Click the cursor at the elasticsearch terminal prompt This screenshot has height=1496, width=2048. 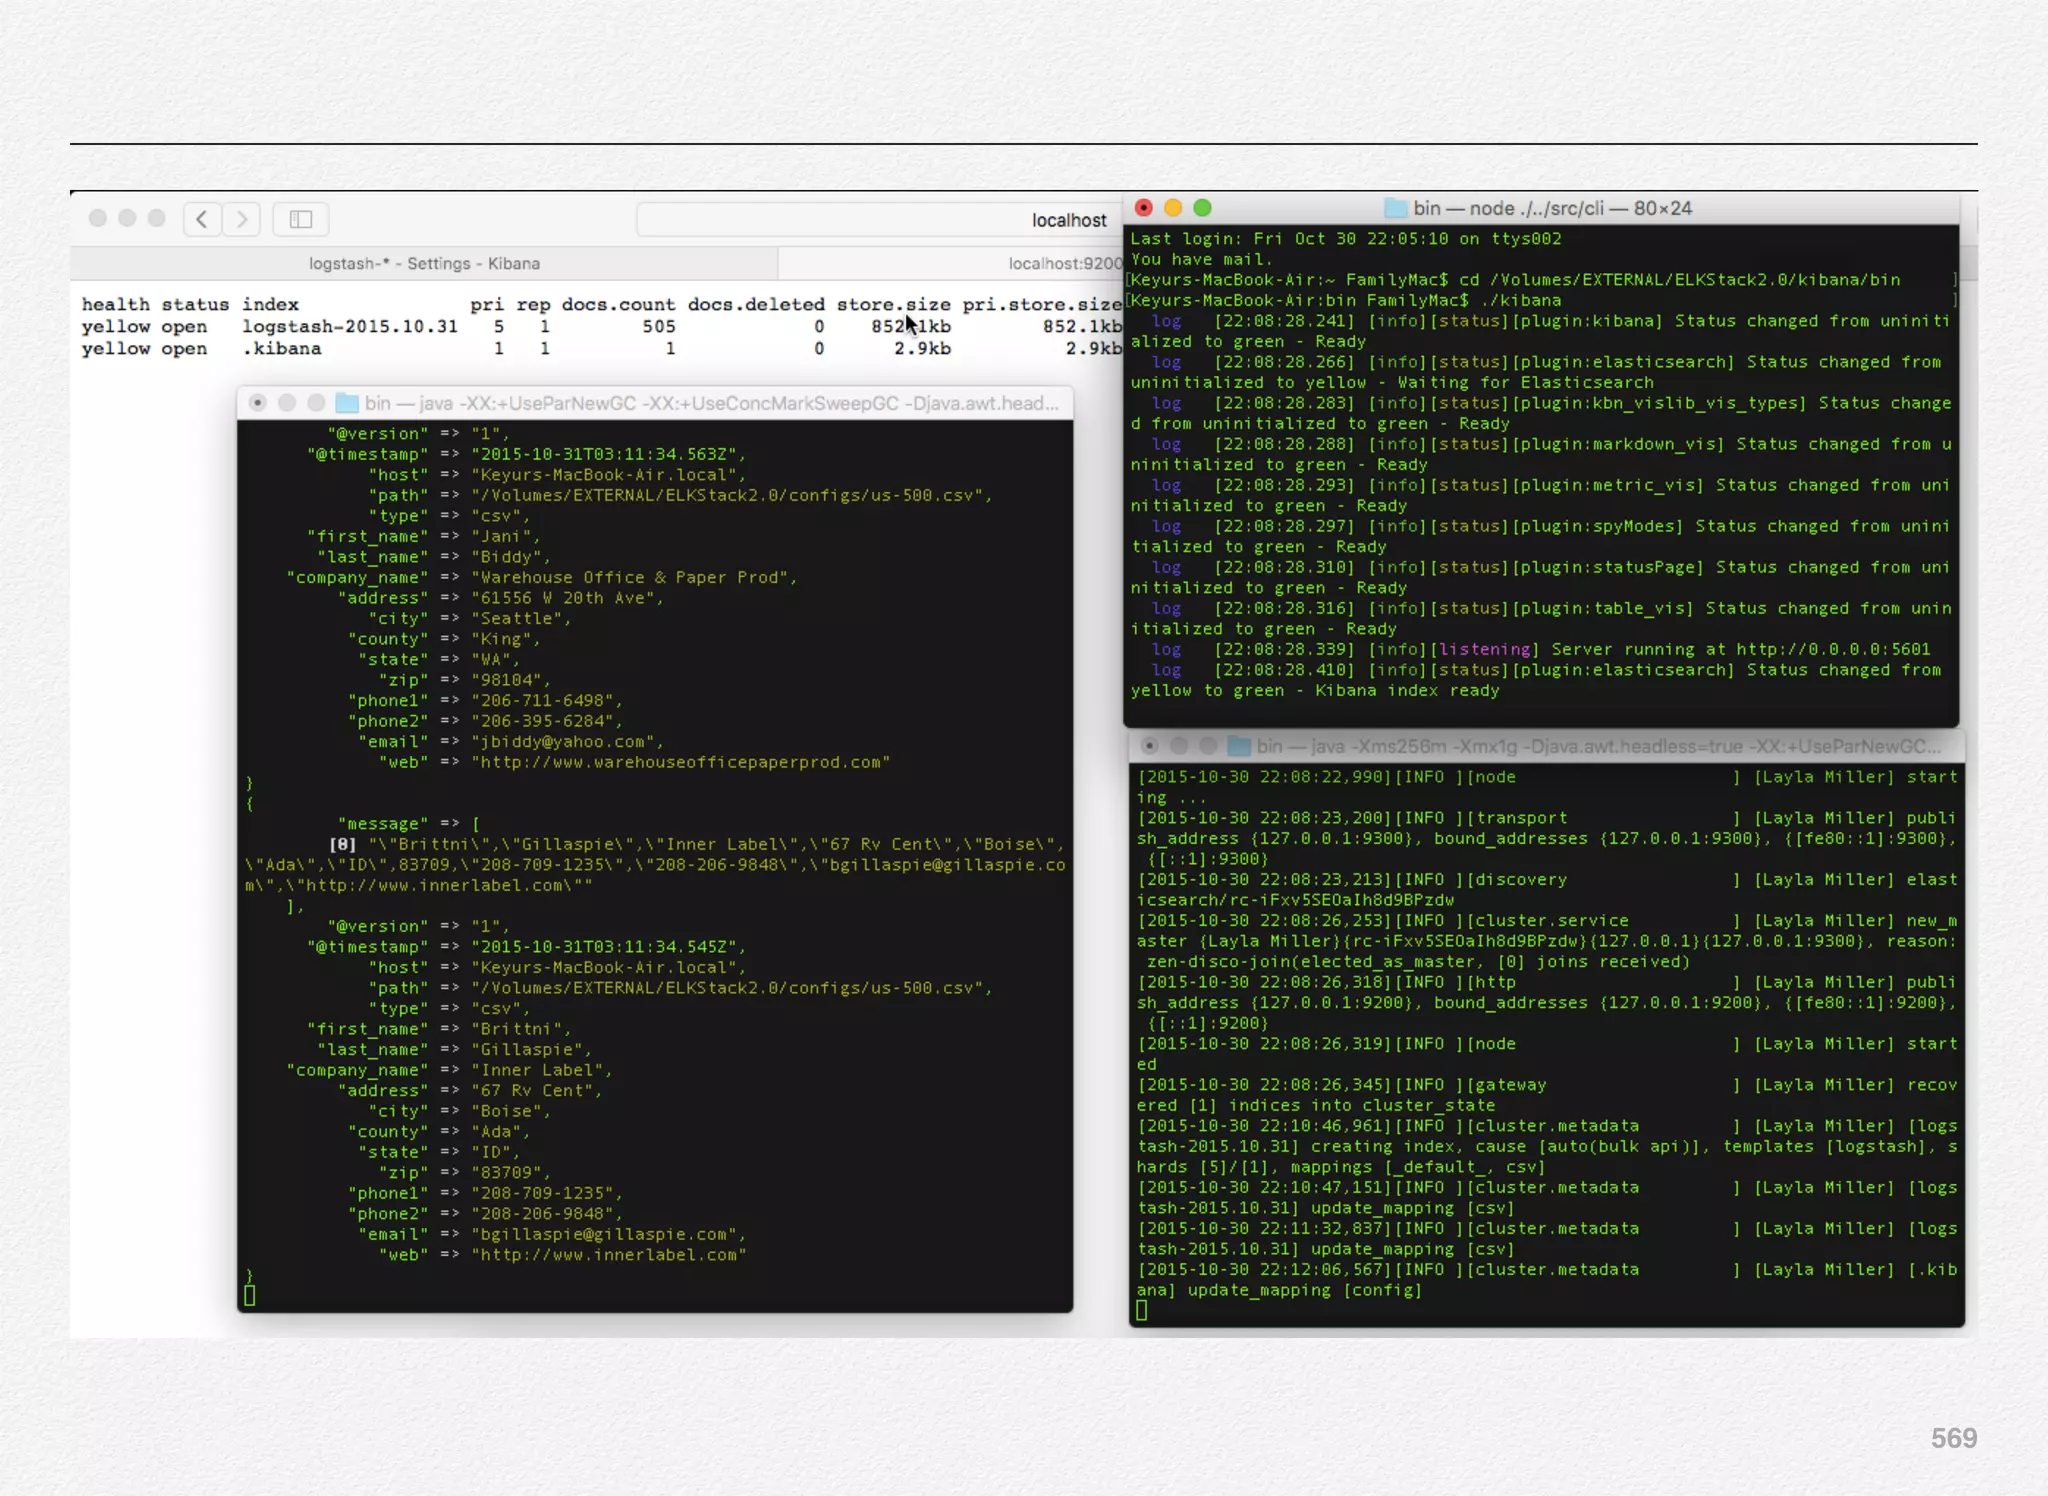[x=1142, y=1310]
